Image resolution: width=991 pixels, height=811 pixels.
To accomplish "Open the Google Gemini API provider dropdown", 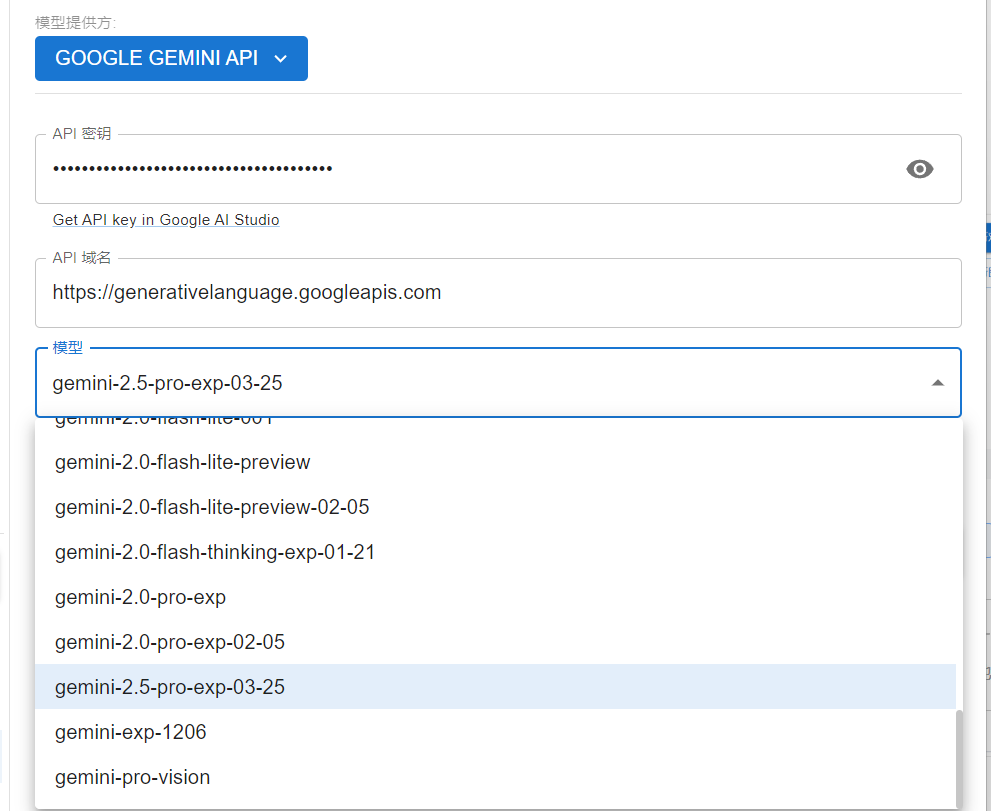I will 171,58.
